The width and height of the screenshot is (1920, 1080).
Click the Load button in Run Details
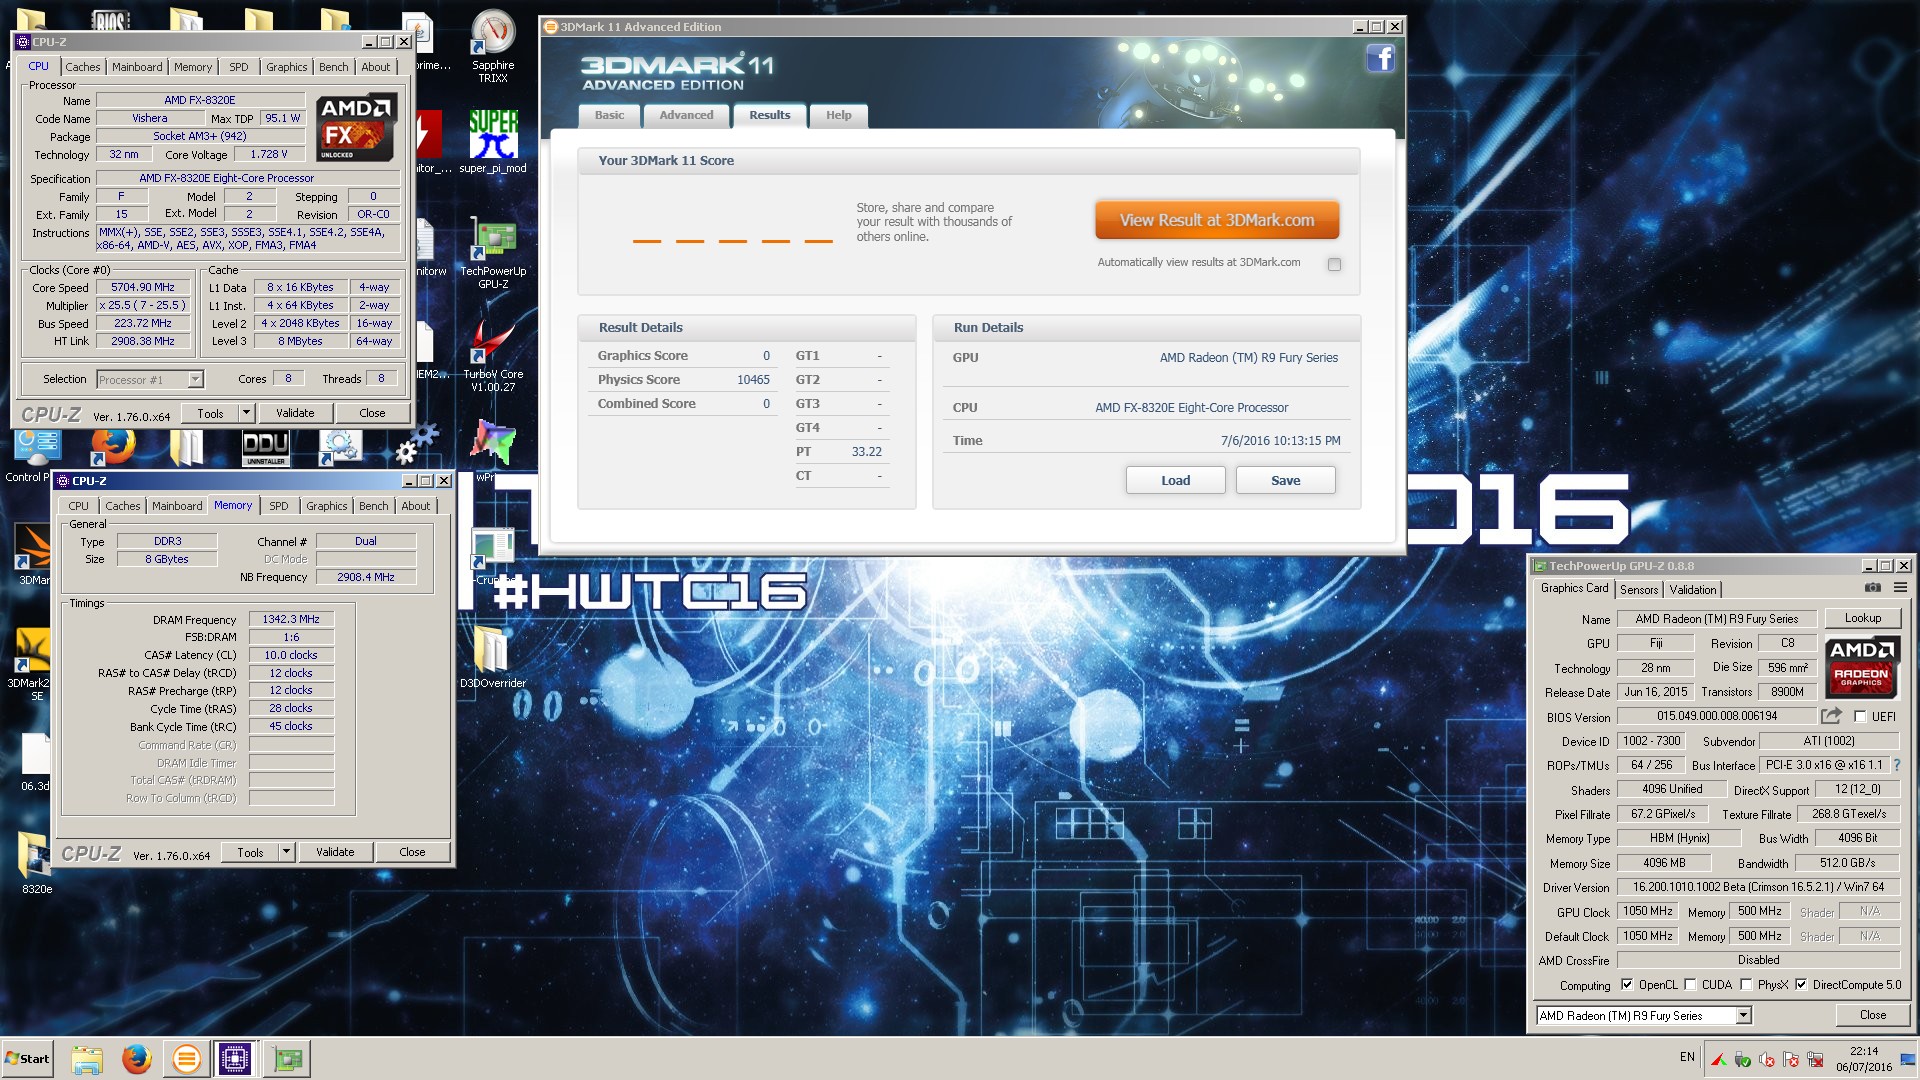[1175, 480]
